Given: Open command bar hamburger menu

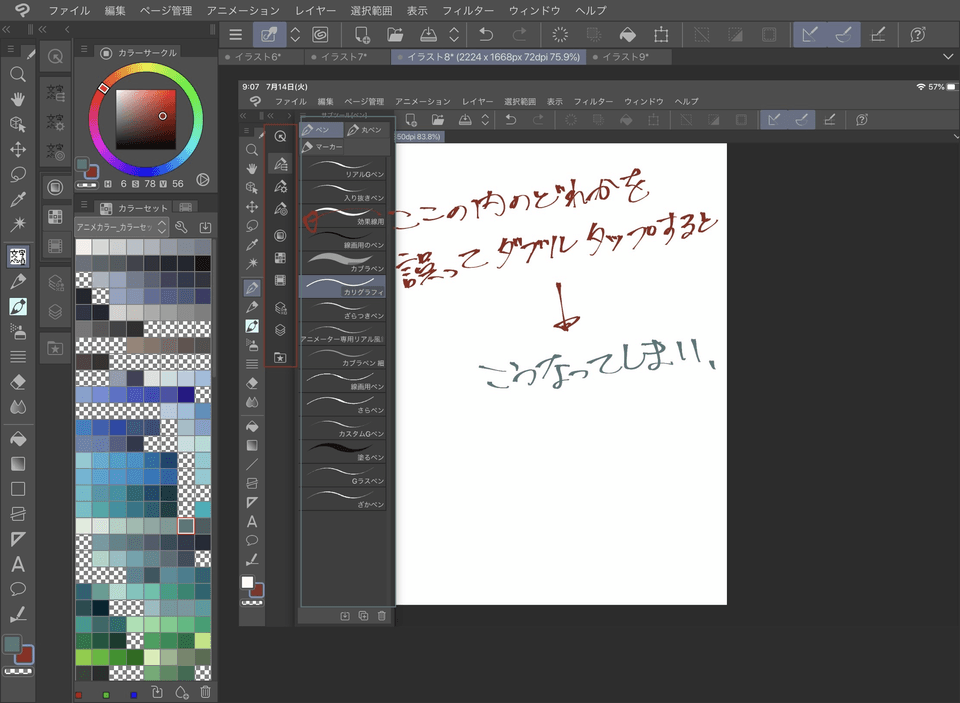Looking at the screenshot, I should pyautogui.click(x=235, y=35).
